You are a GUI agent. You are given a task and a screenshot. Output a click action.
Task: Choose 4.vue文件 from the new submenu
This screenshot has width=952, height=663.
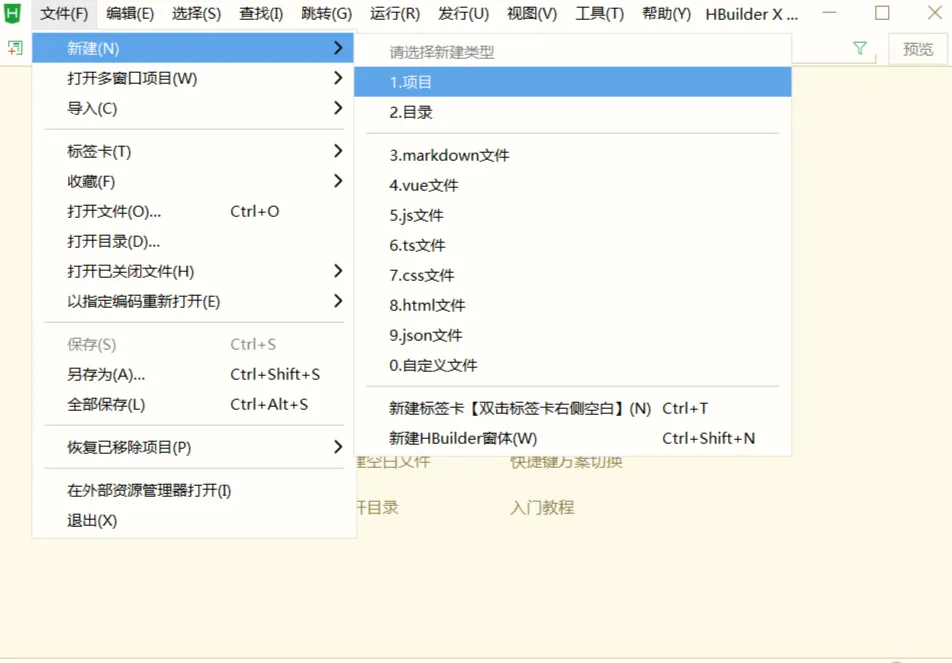click(424, 185)
